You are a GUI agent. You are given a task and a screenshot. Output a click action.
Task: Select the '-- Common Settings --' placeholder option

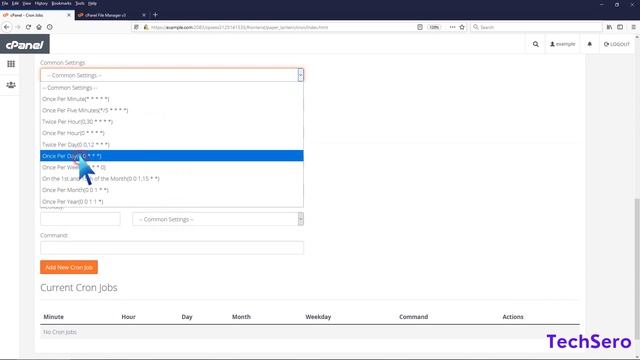pyautogui.click(x=172, y=87)
